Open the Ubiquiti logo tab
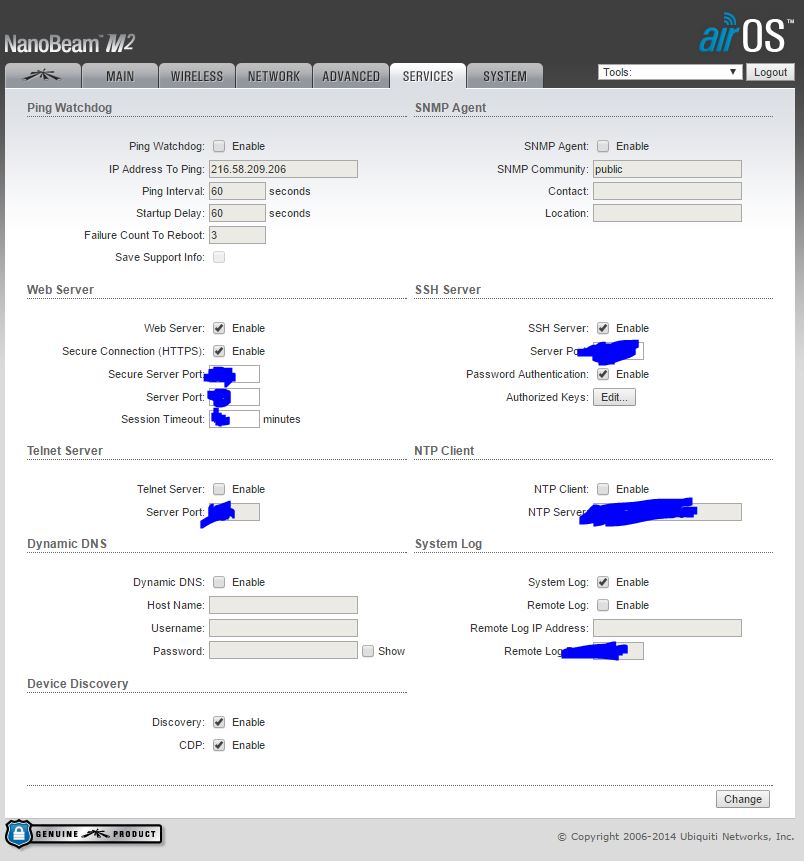The image size is (804, 861). click(43, 76)
